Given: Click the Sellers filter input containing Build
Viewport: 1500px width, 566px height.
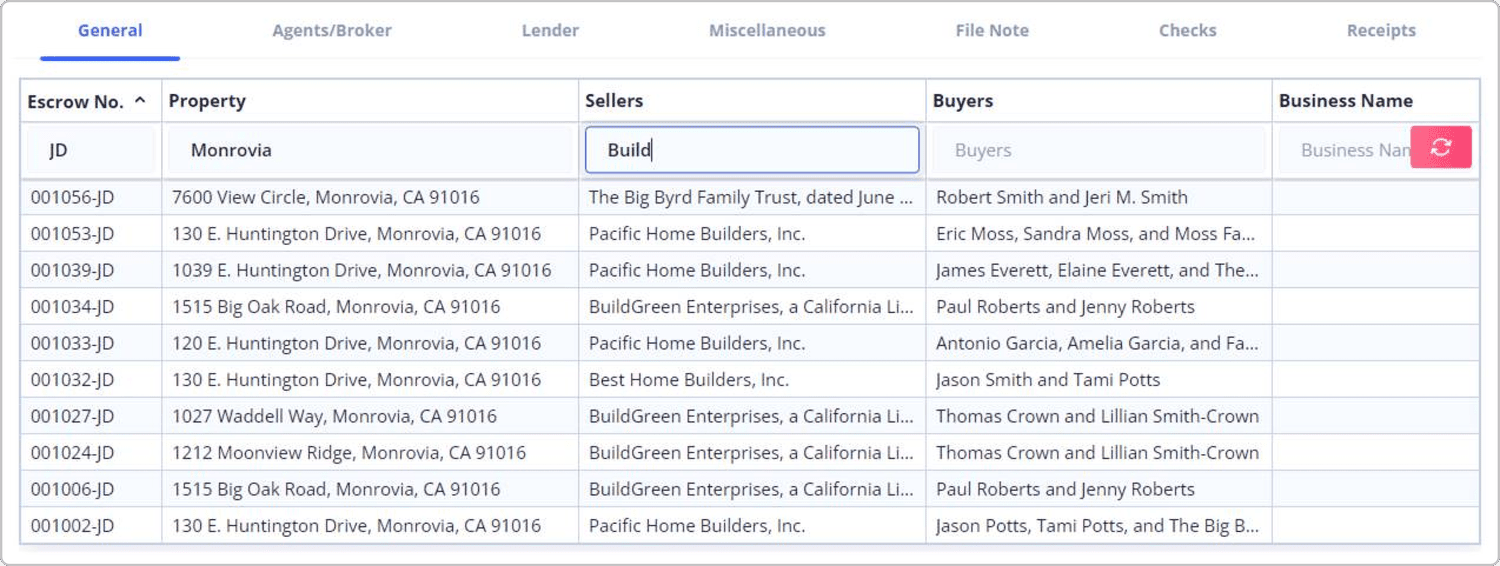Looking at the screenshot, I should (x=751, y=150).
